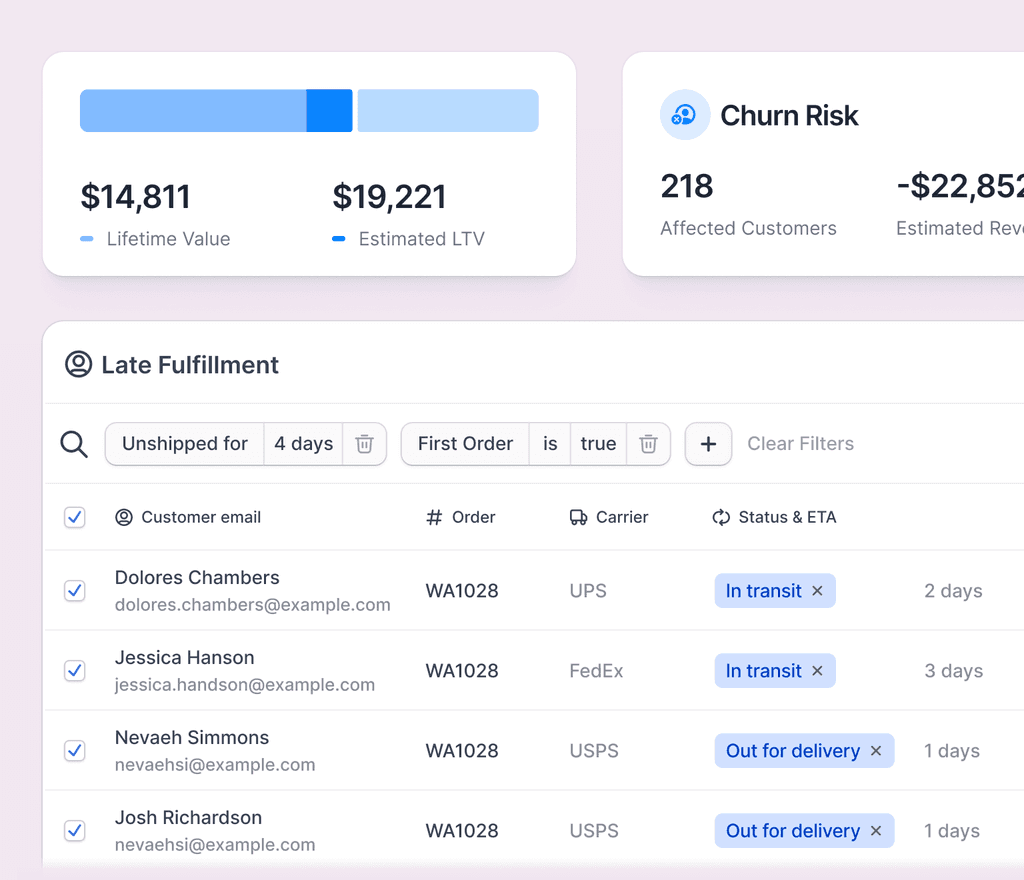This screenshot has width=1024, height=880.
Task: Sort by Status & ETA column header
Action: (787, 517)
